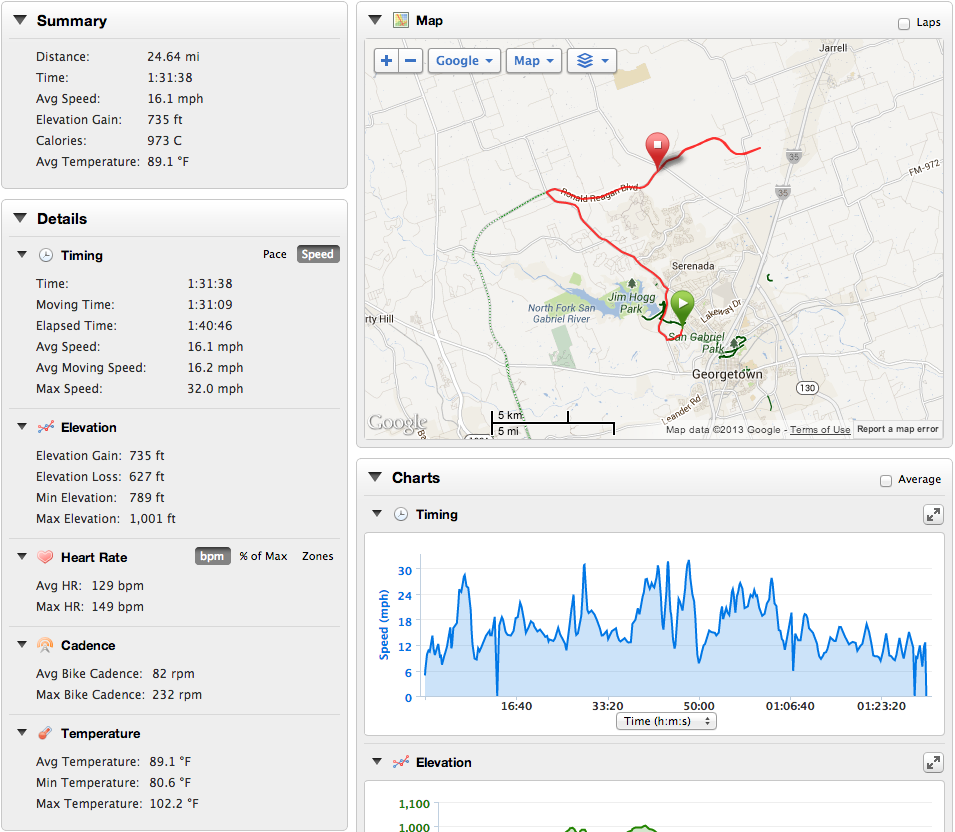The width and height of the screenshot is (955, 832).
Task: Zoom in on the map with plus button
Action: point(387,61)
